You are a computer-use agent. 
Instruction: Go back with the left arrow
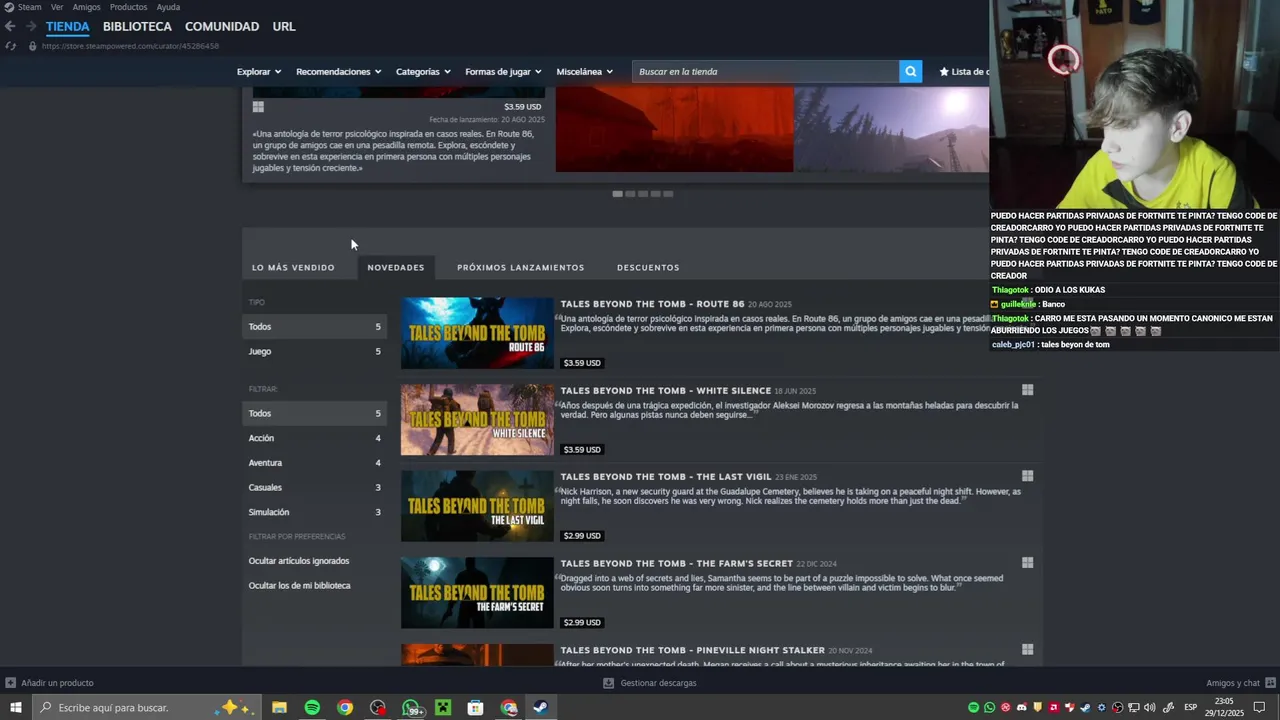10,26
